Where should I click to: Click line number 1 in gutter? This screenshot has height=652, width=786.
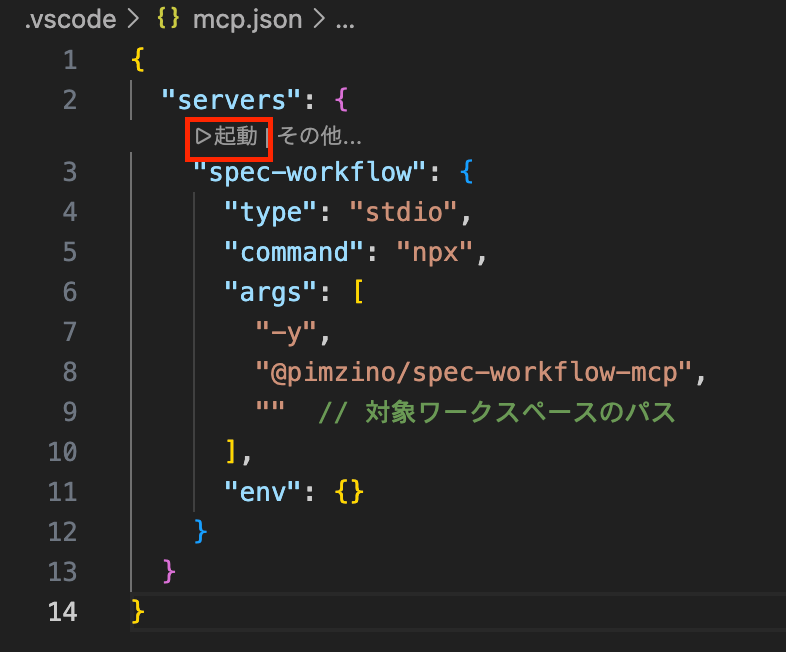70,60
